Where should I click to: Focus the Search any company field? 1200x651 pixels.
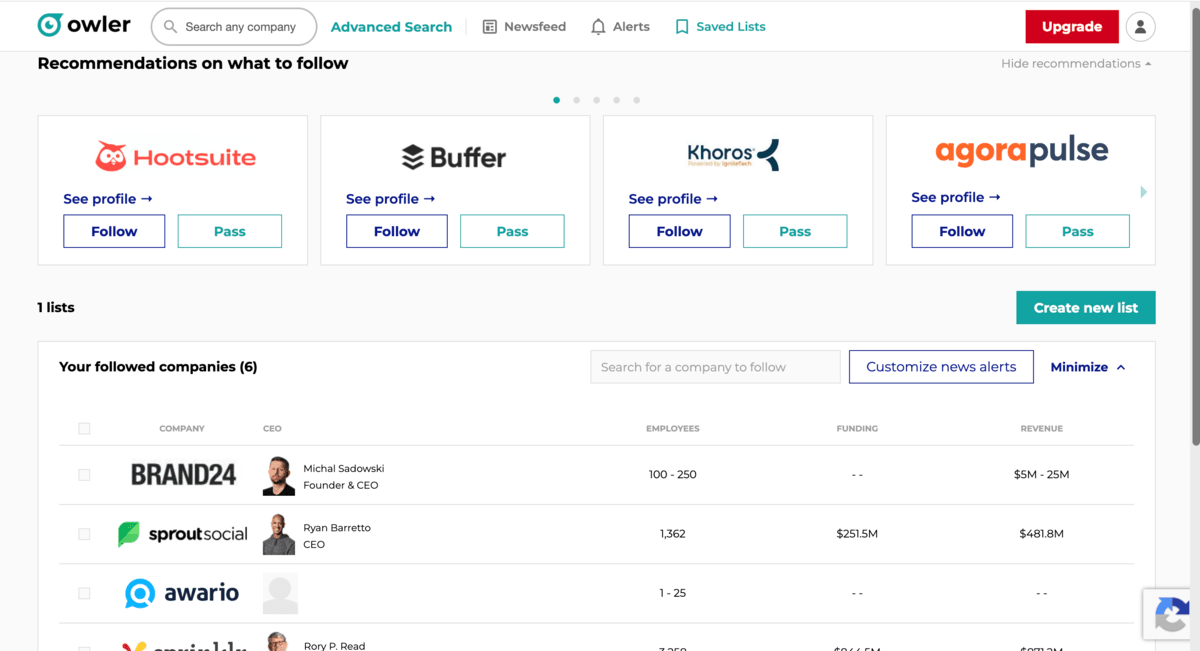tap(234, 27)
